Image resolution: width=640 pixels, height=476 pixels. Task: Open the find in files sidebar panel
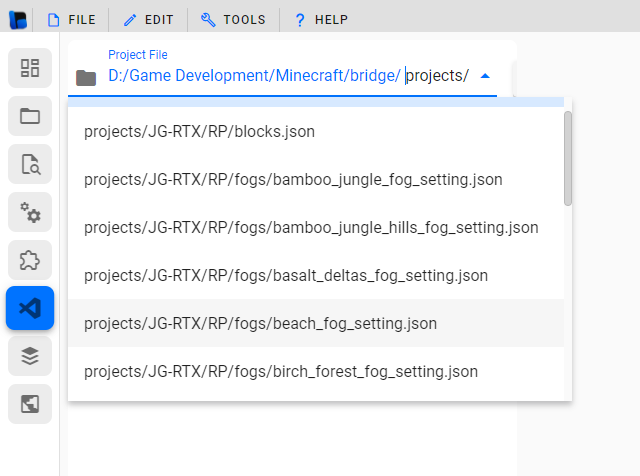point(30,164)
